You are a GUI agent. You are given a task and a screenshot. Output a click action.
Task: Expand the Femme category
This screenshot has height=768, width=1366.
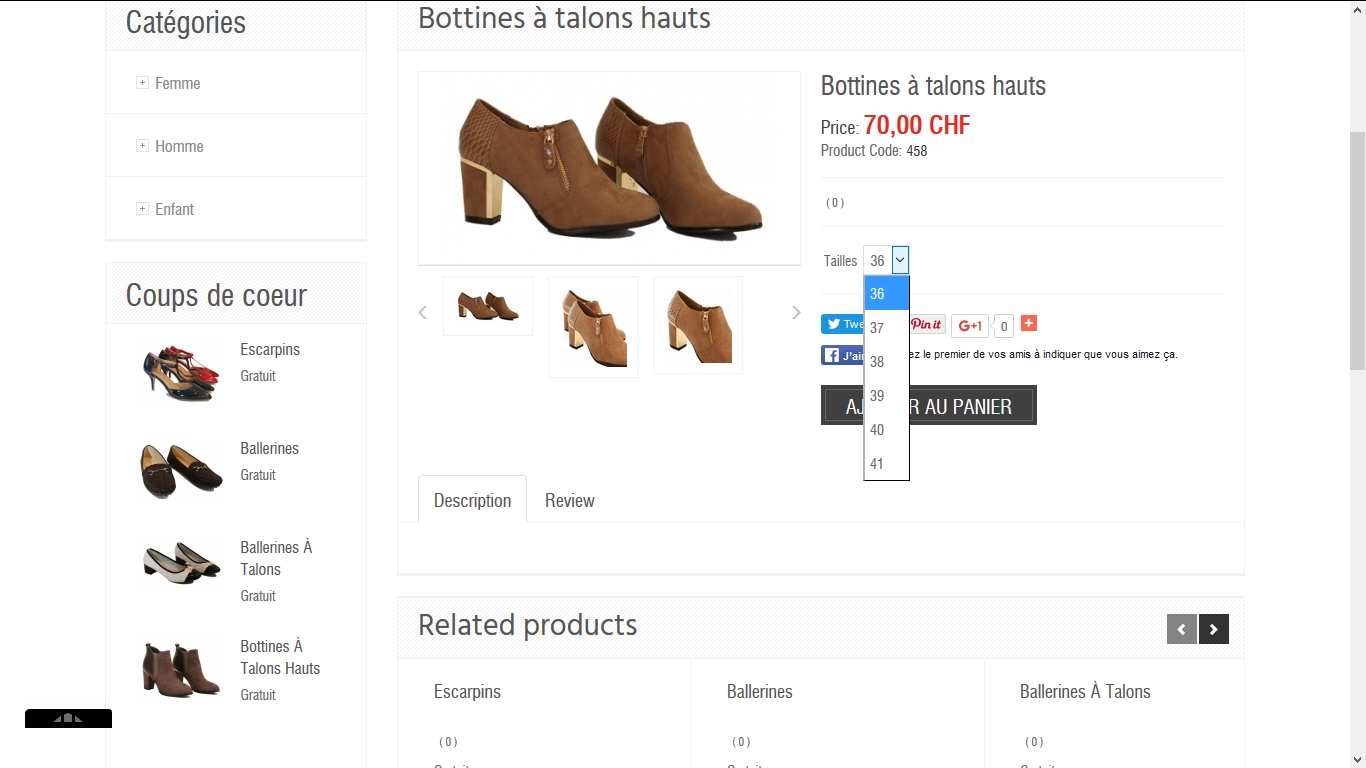click(x=142, y=83)
